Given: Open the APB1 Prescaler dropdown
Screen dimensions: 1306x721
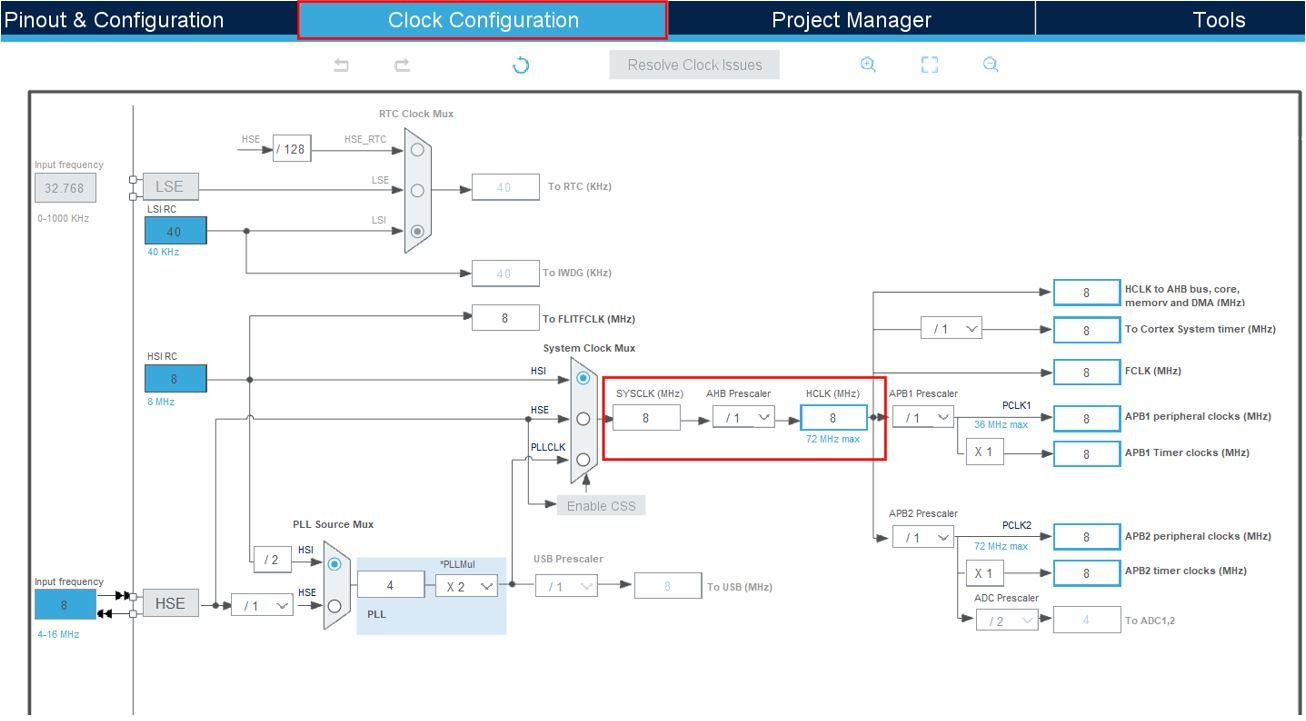Looking at the screenshot, I should 923,417.
